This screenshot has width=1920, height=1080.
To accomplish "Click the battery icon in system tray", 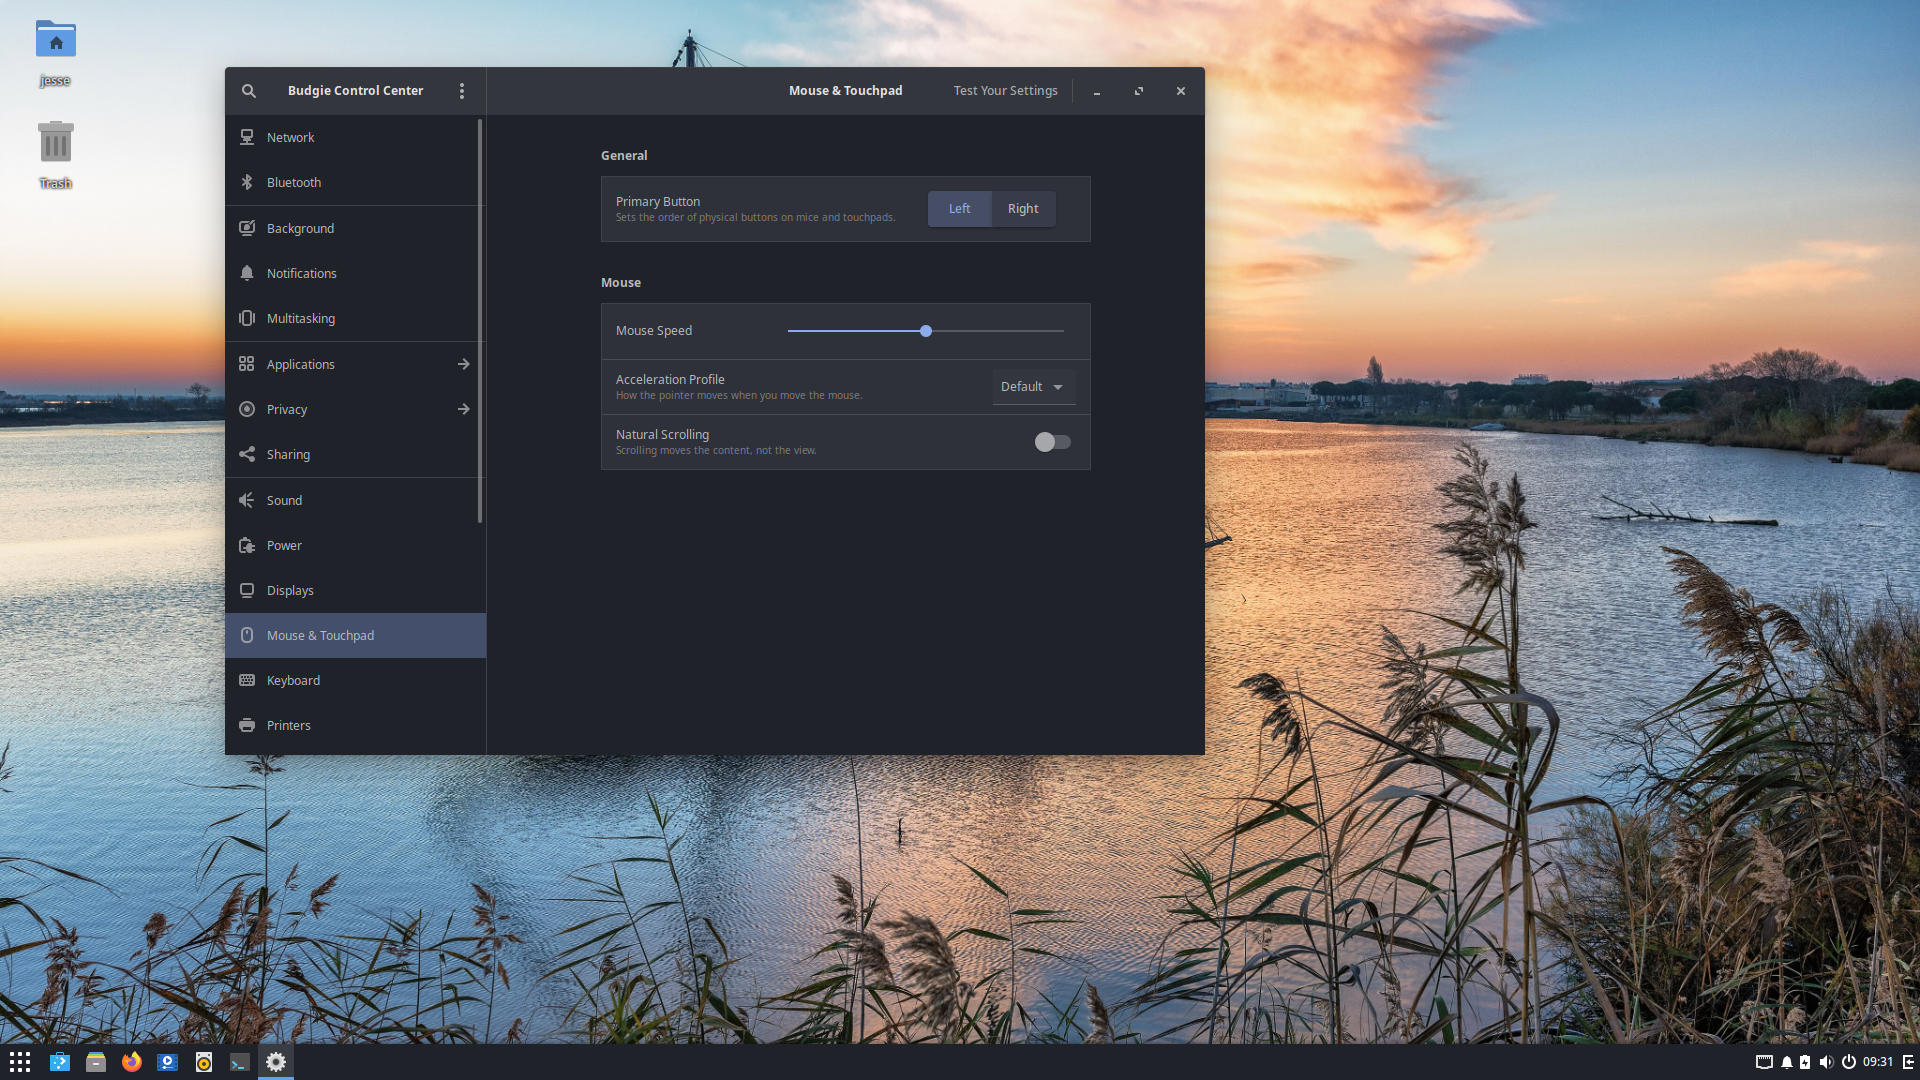I will 1805,1062.
